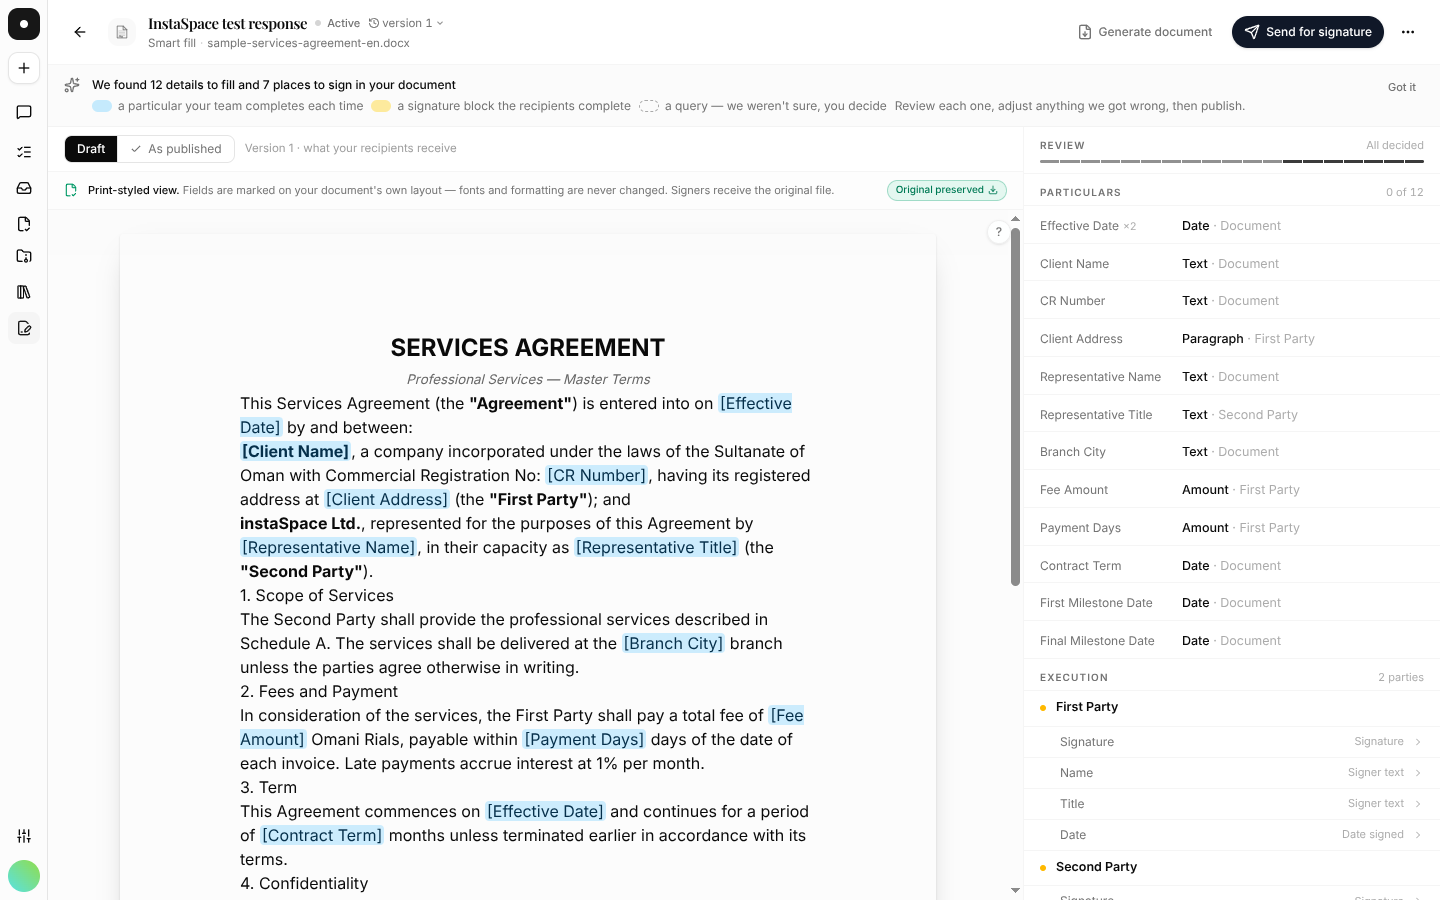The image size is (1440, 900).
Task: Click the sparkle icon in the info banner
Action: (72, 85)
